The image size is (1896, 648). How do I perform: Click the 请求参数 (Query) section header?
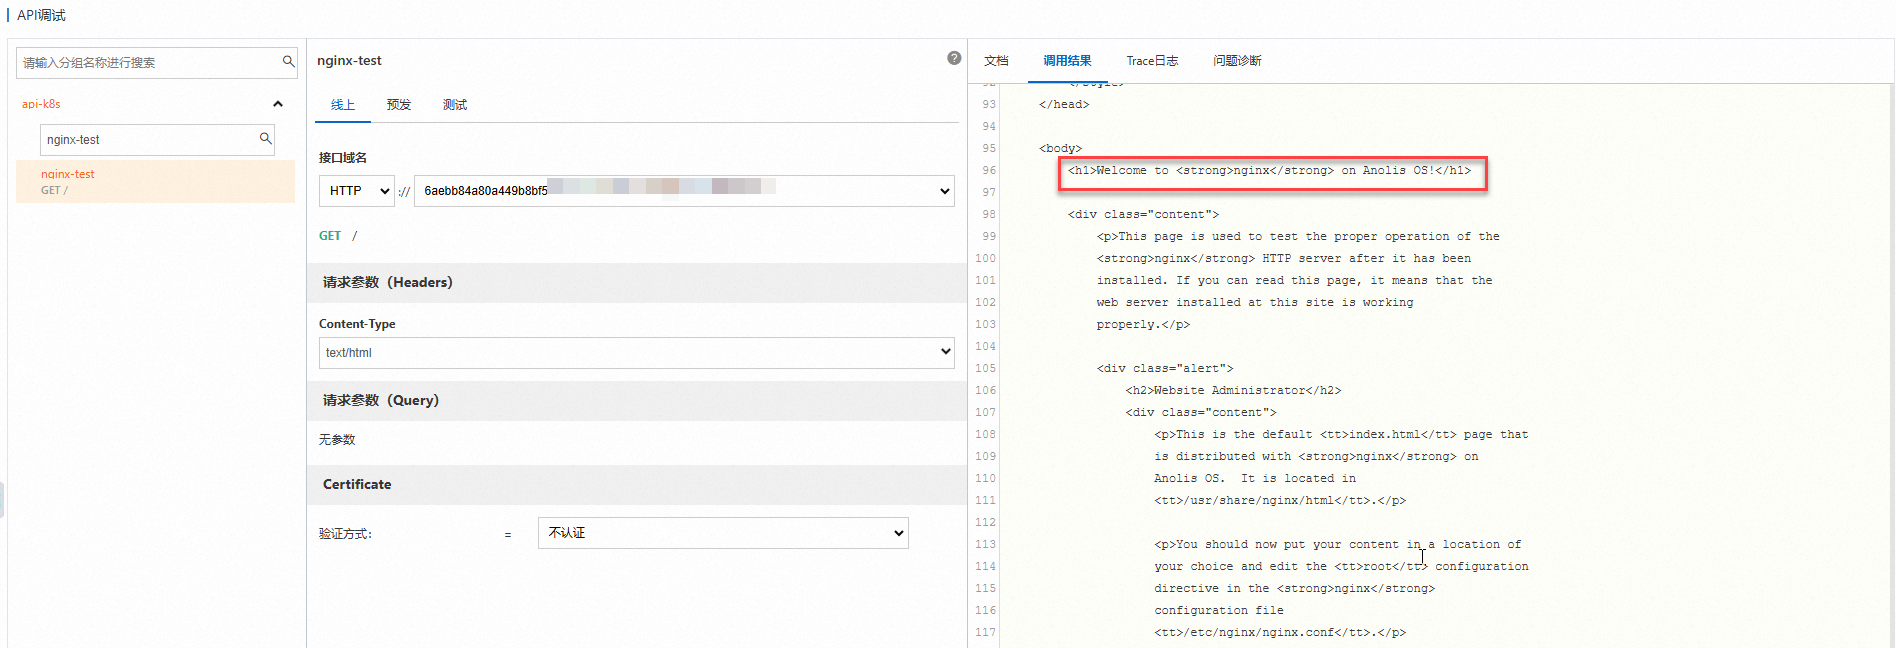tap(636, 401)
